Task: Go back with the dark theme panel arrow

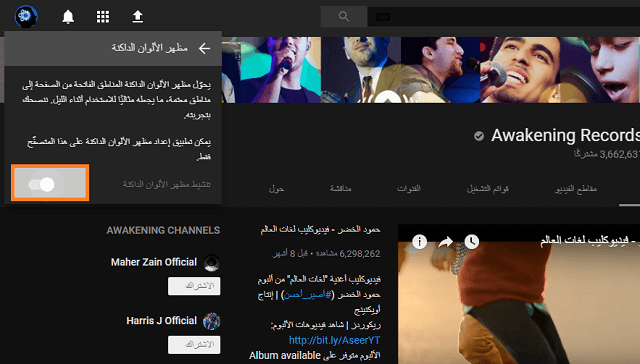Action: (x=204, y=49)
